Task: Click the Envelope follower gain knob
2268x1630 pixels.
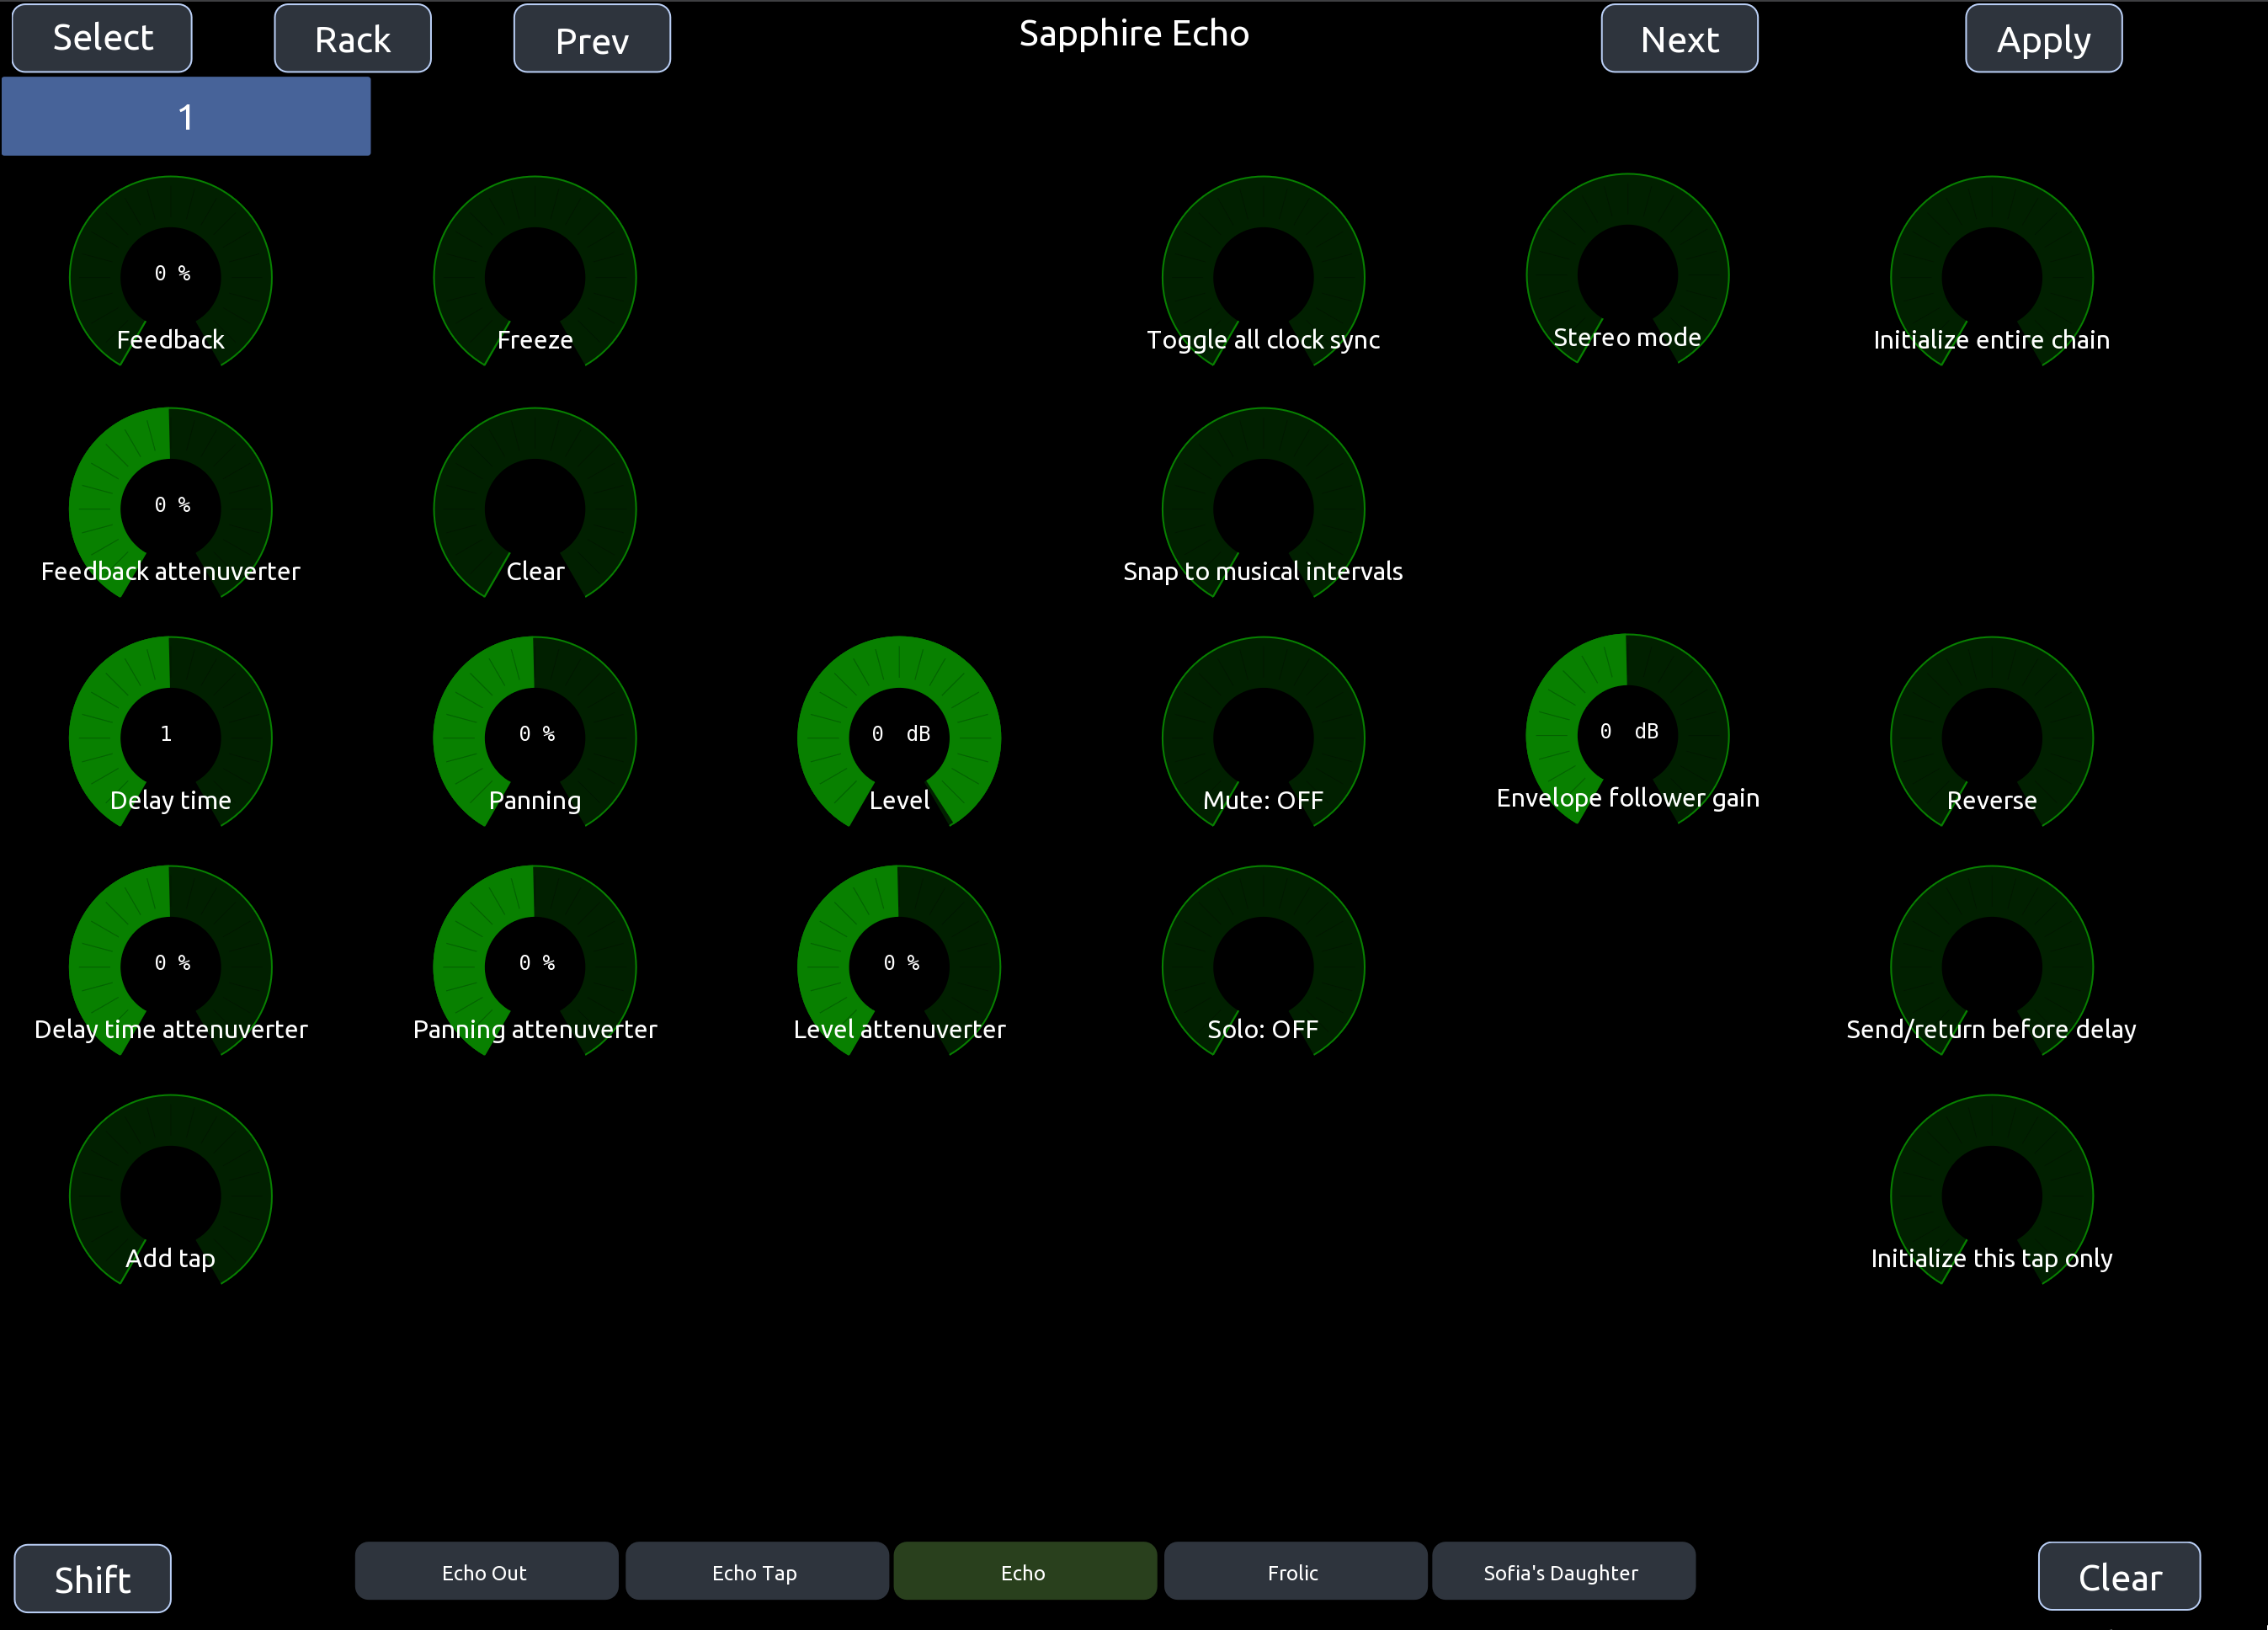Action: coord(1626,735)
